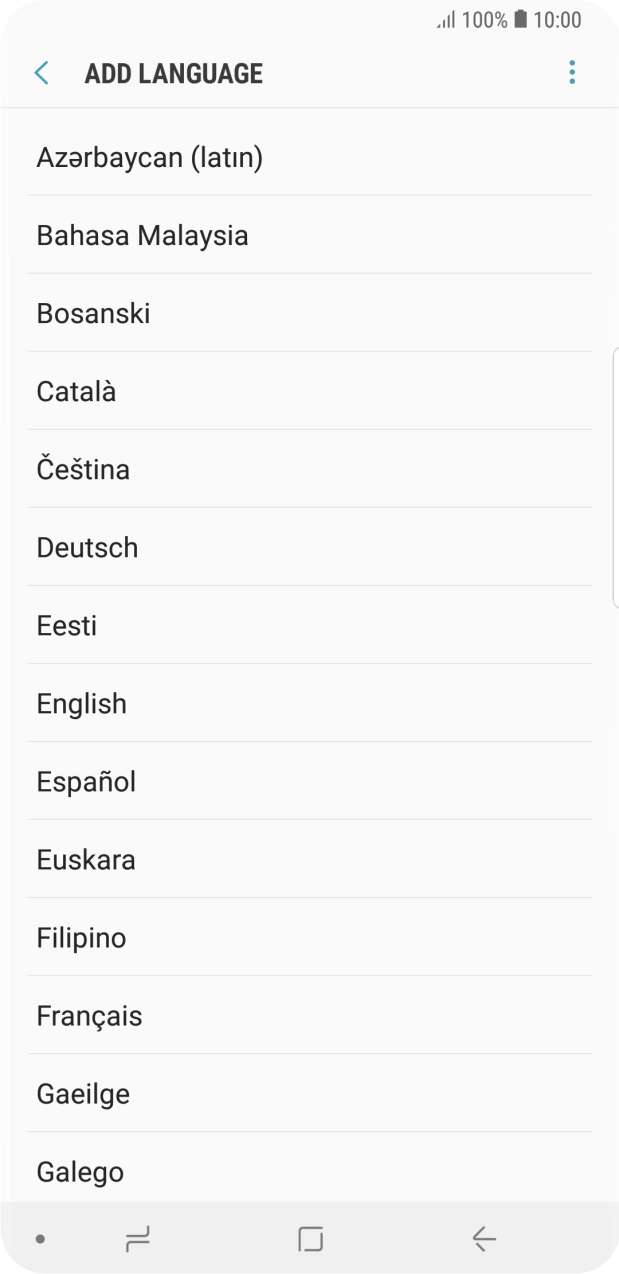
Task: Select Azərbaycan (latın) at the top of the list
Action: click(x=149, y=157)
